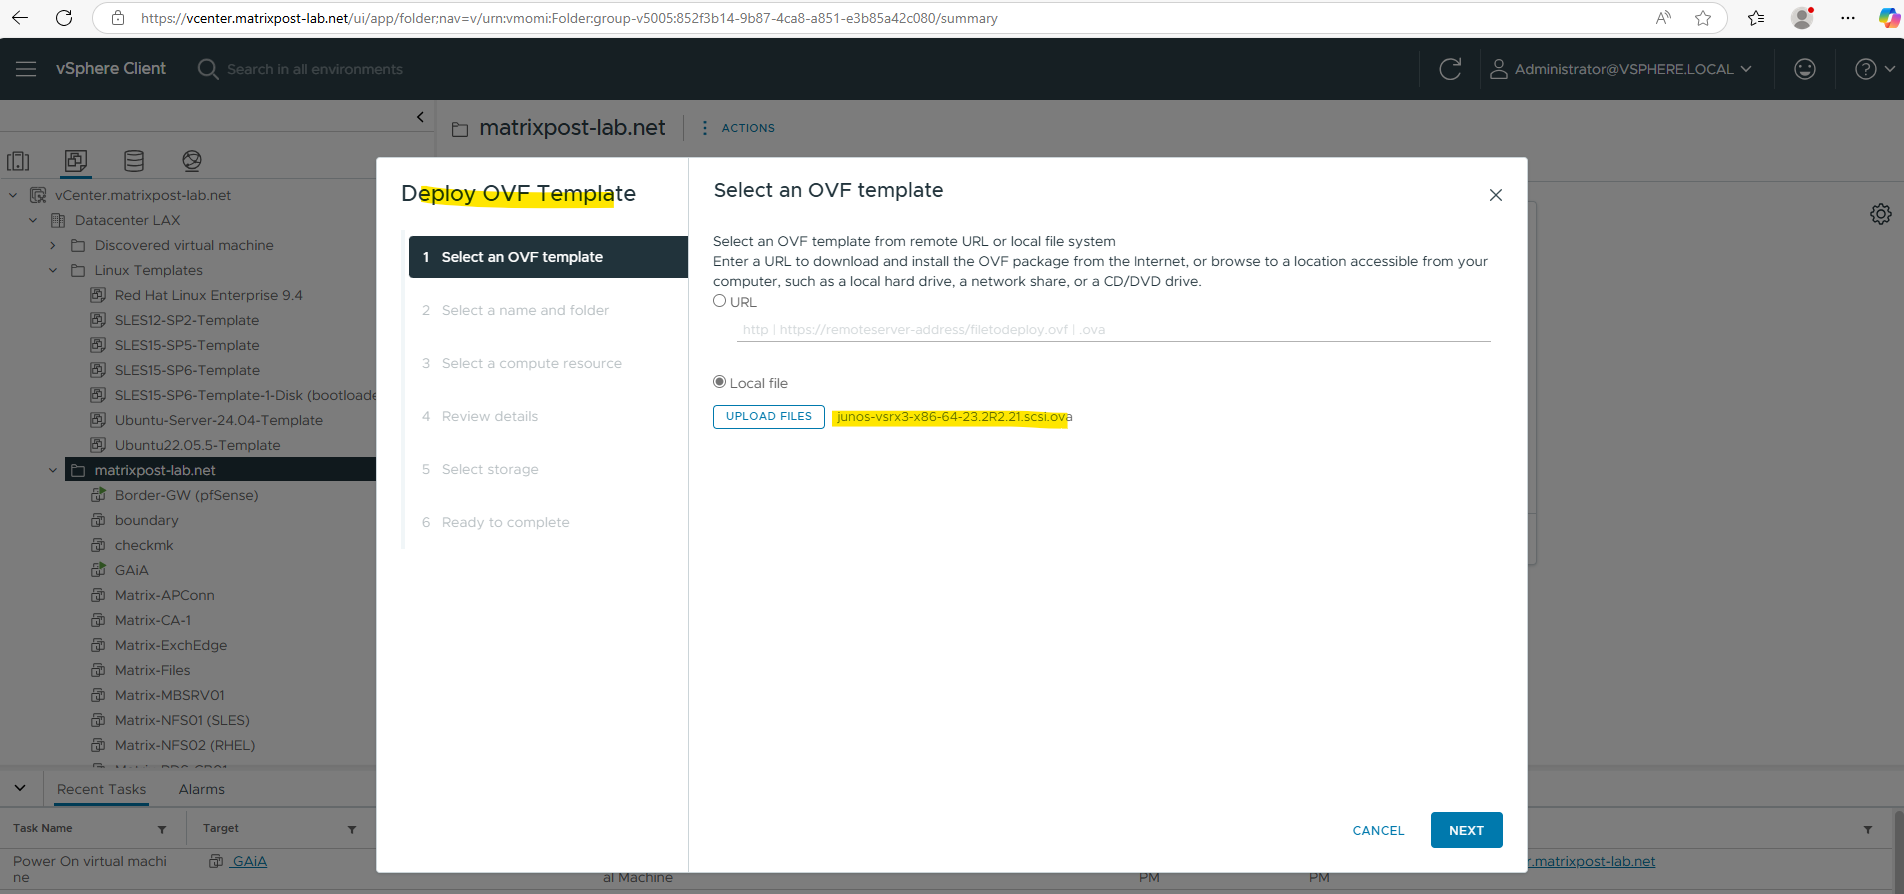Click the search magnifier icon
The width and height of the screenshot is (1904, 894).
pyautogui.click(x=207, y=69)
